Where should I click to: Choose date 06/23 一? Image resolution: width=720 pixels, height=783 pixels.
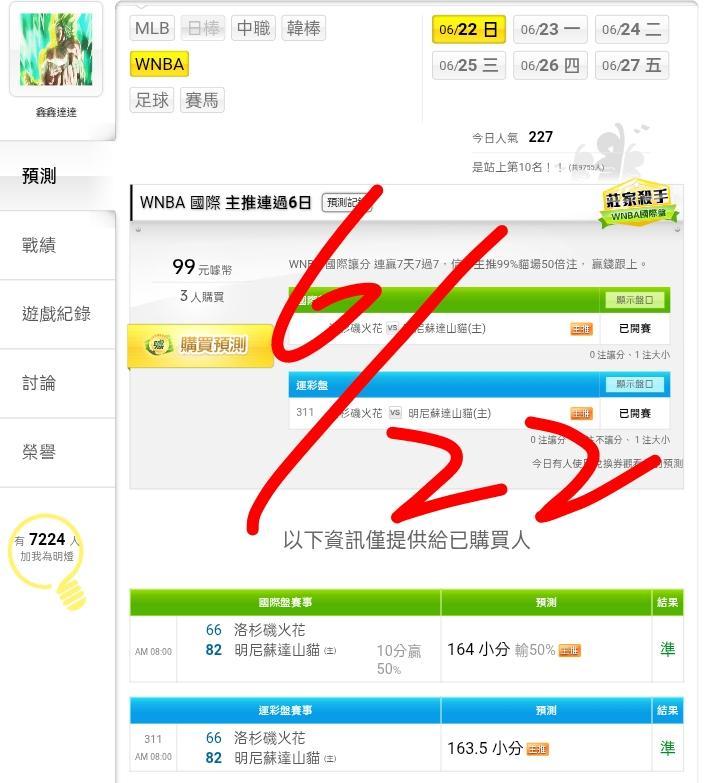(x=550, y=29)
